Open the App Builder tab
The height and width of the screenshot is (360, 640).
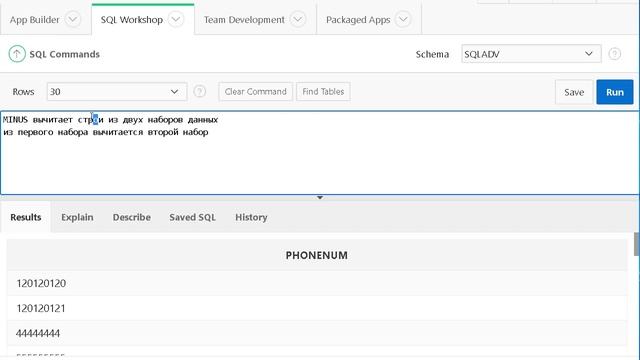pyautogui.click(x=34, y=20)
